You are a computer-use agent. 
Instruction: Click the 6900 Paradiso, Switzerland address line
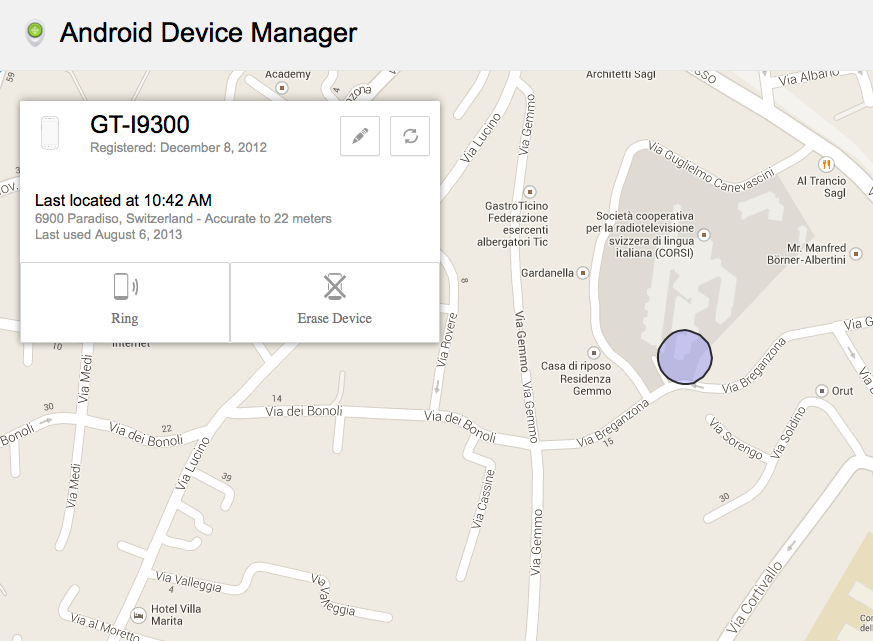click(x=183, y=218)
